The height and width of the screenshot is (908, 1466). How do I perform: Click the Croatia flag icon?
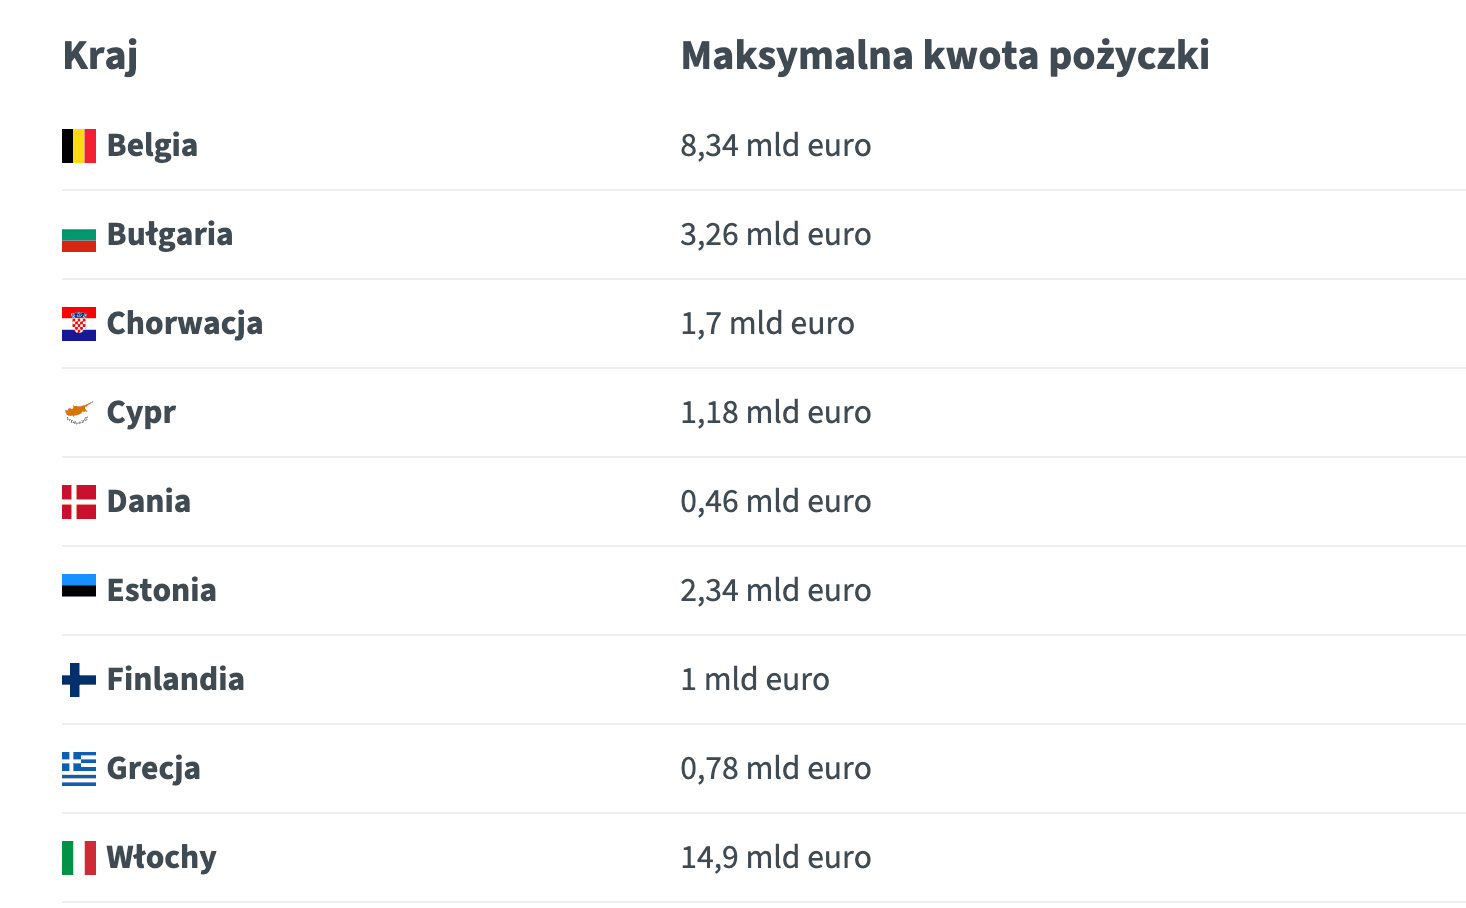79,324
